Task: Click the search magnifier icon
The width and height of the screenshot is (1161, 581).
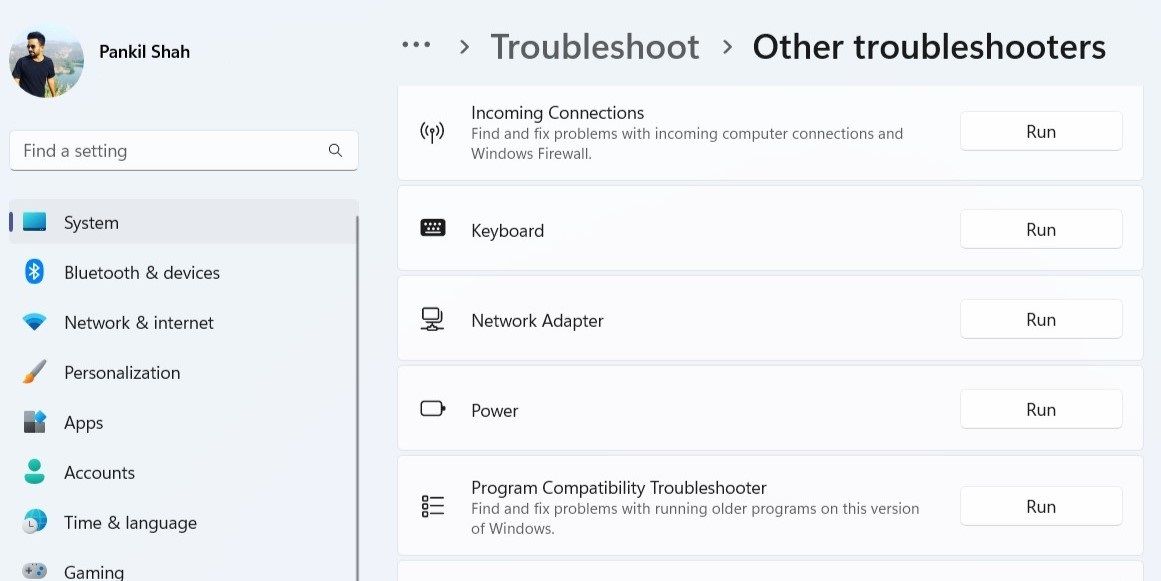Action: (x=335, y=150)
